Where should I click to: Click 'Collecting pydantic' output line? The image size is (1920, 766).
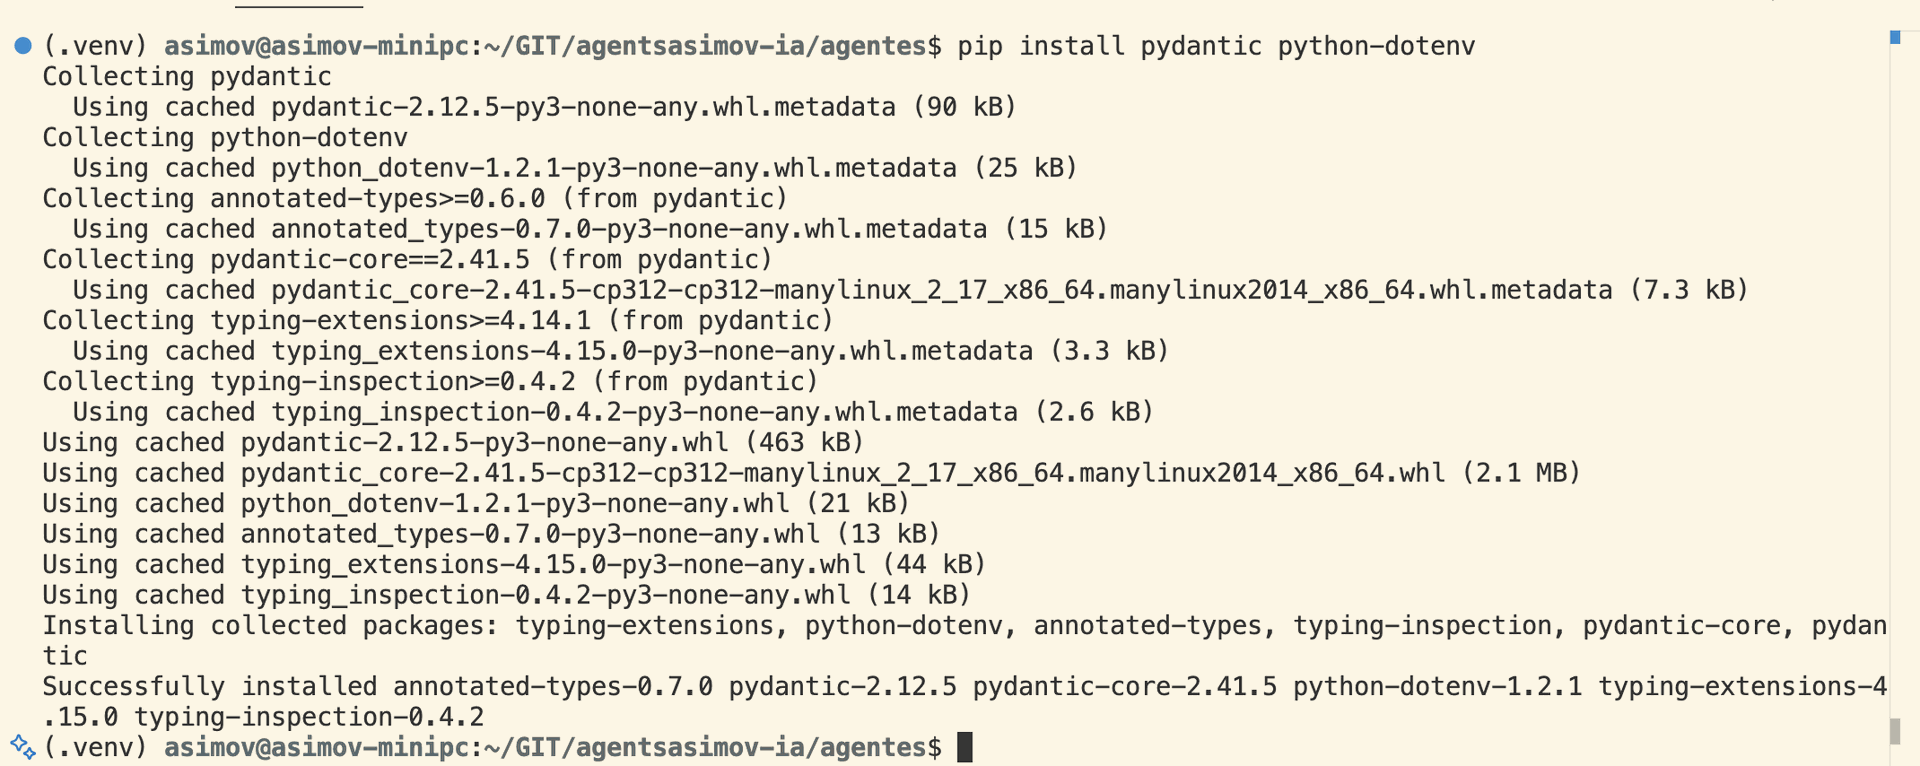click(186, 77)
